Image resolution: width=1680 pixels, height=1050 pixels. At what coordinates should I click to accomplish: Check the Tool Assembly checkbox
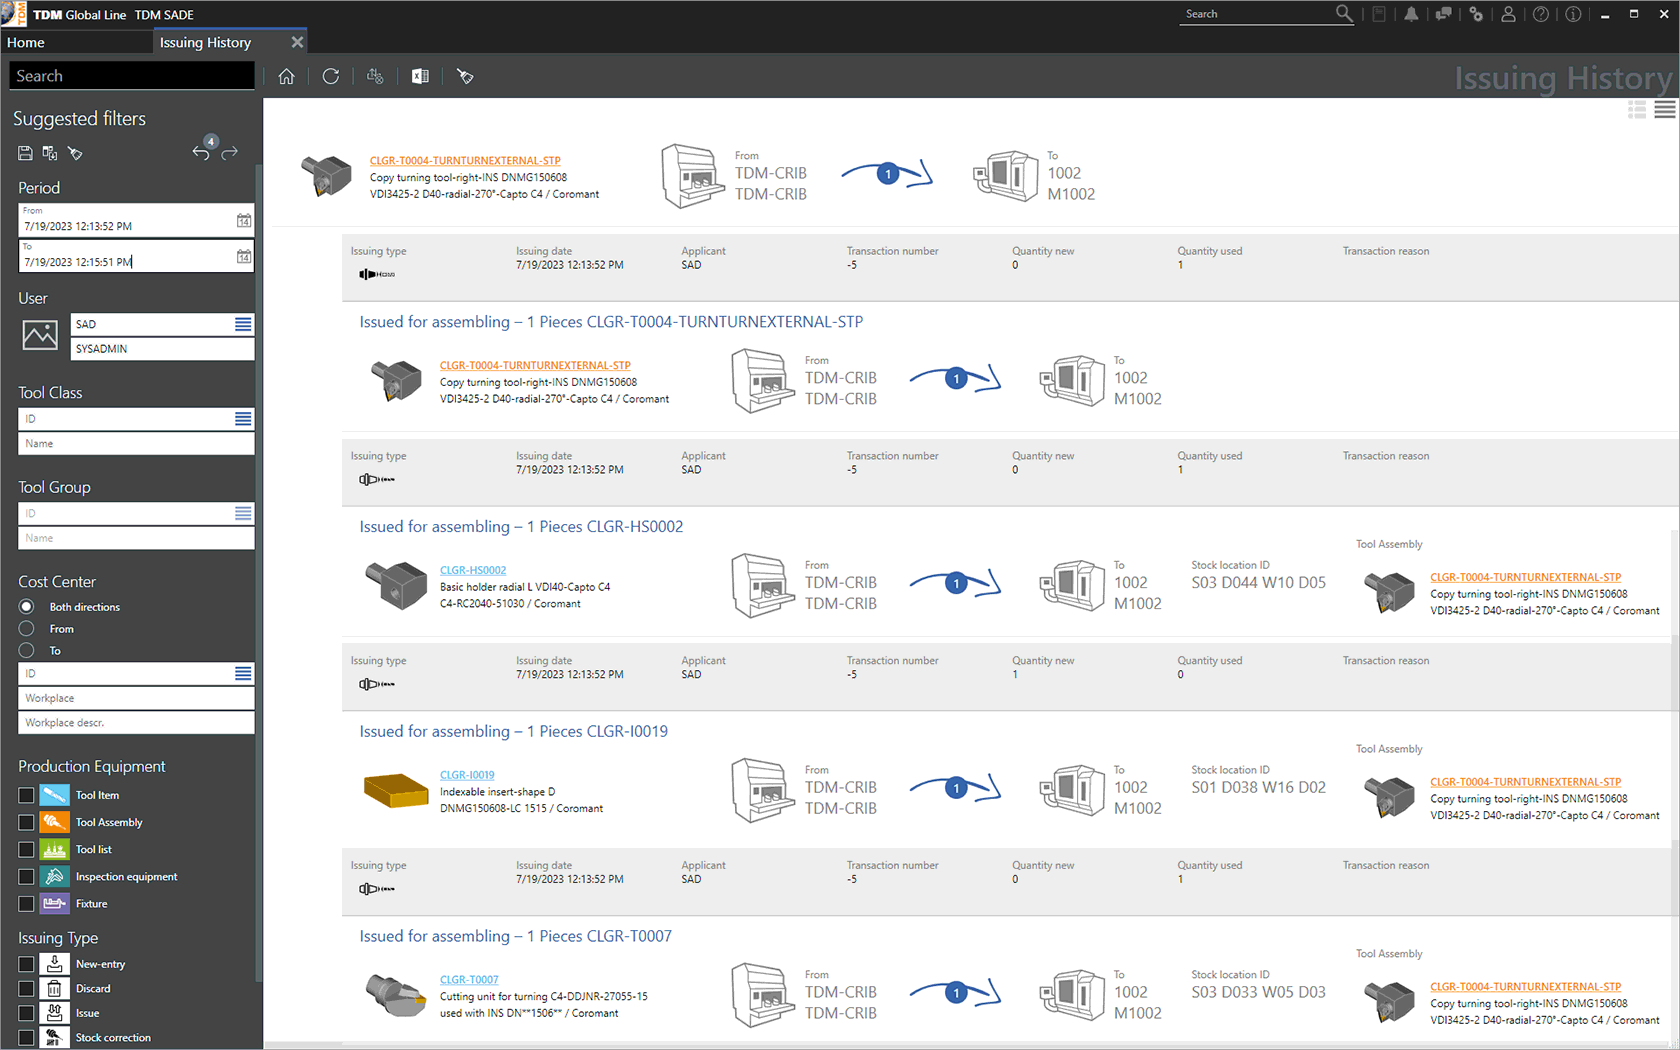coord(26,823)
